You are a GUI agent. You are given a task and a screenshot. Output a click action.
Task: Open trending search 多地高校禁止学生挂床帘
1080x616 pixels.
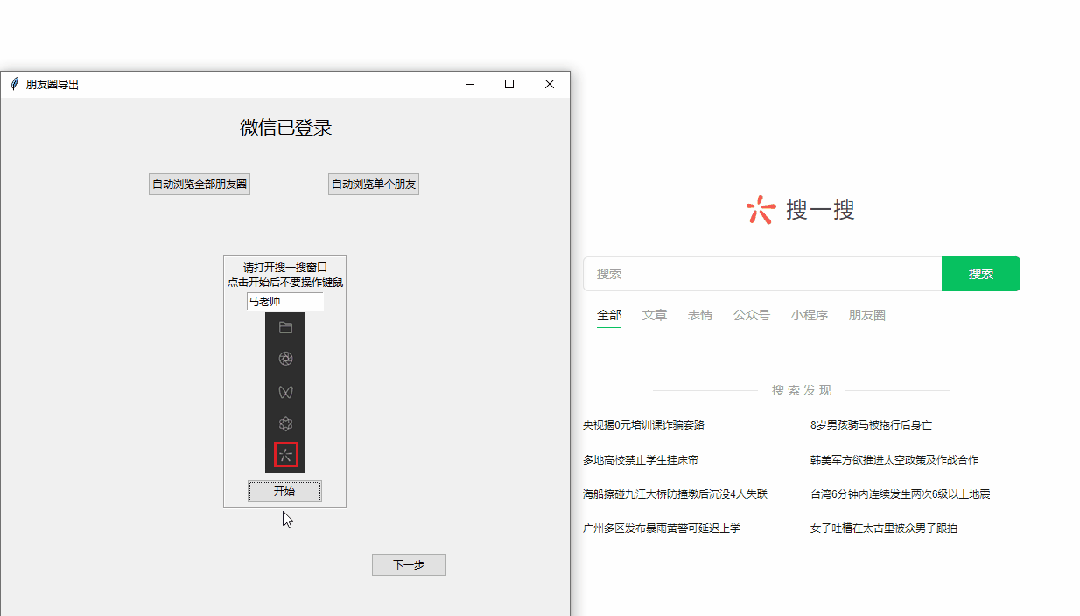click(x=641, y=460)
